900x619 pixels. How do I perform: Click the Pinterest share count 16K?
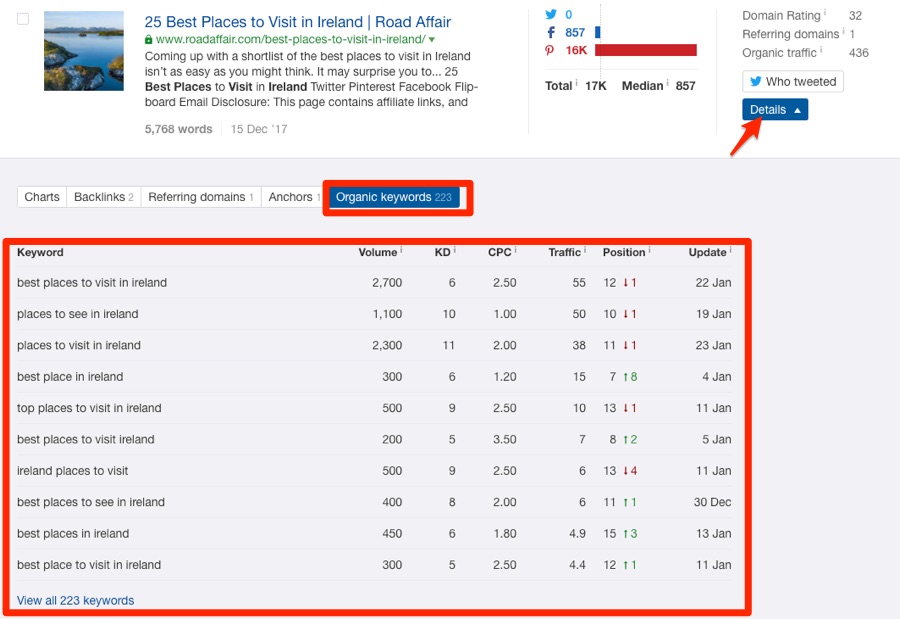coord(576,50)
